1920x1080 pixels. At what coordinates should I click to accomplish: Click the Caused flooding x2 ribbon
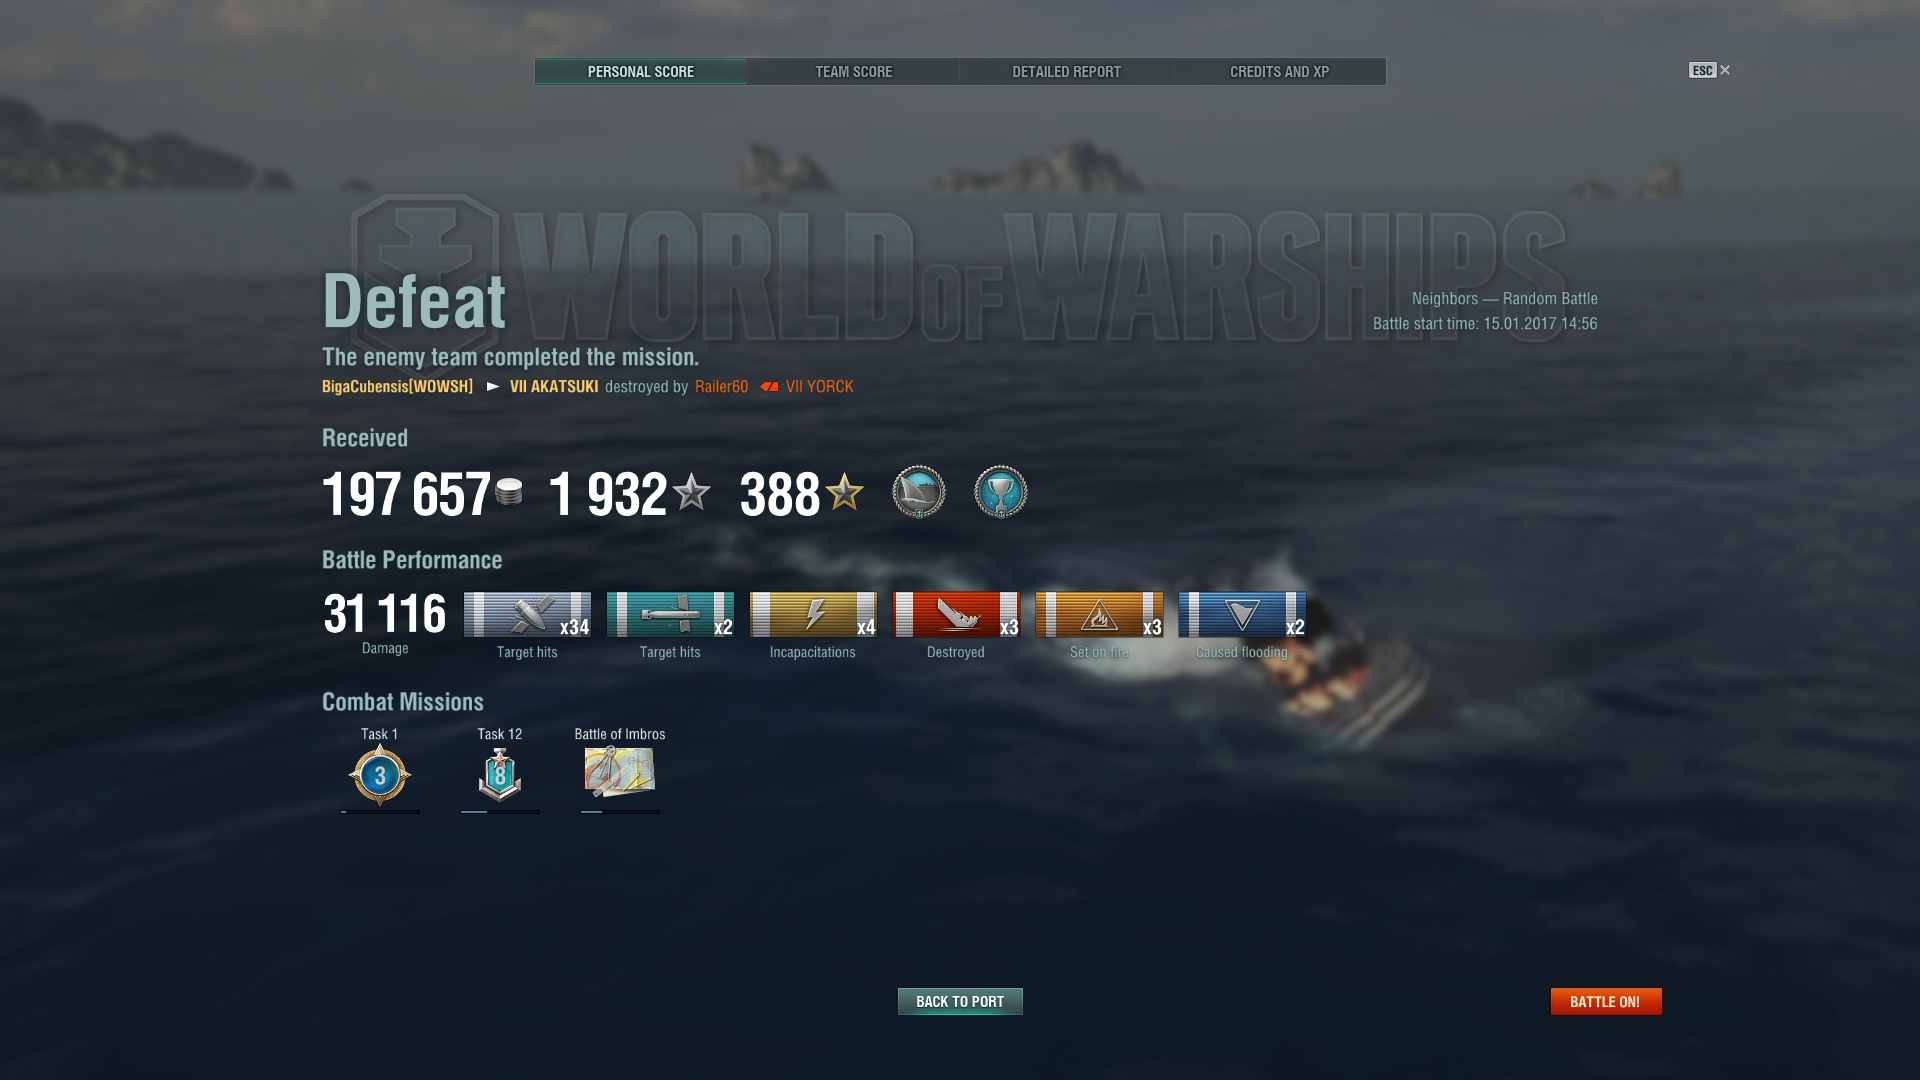point(1242,615)
